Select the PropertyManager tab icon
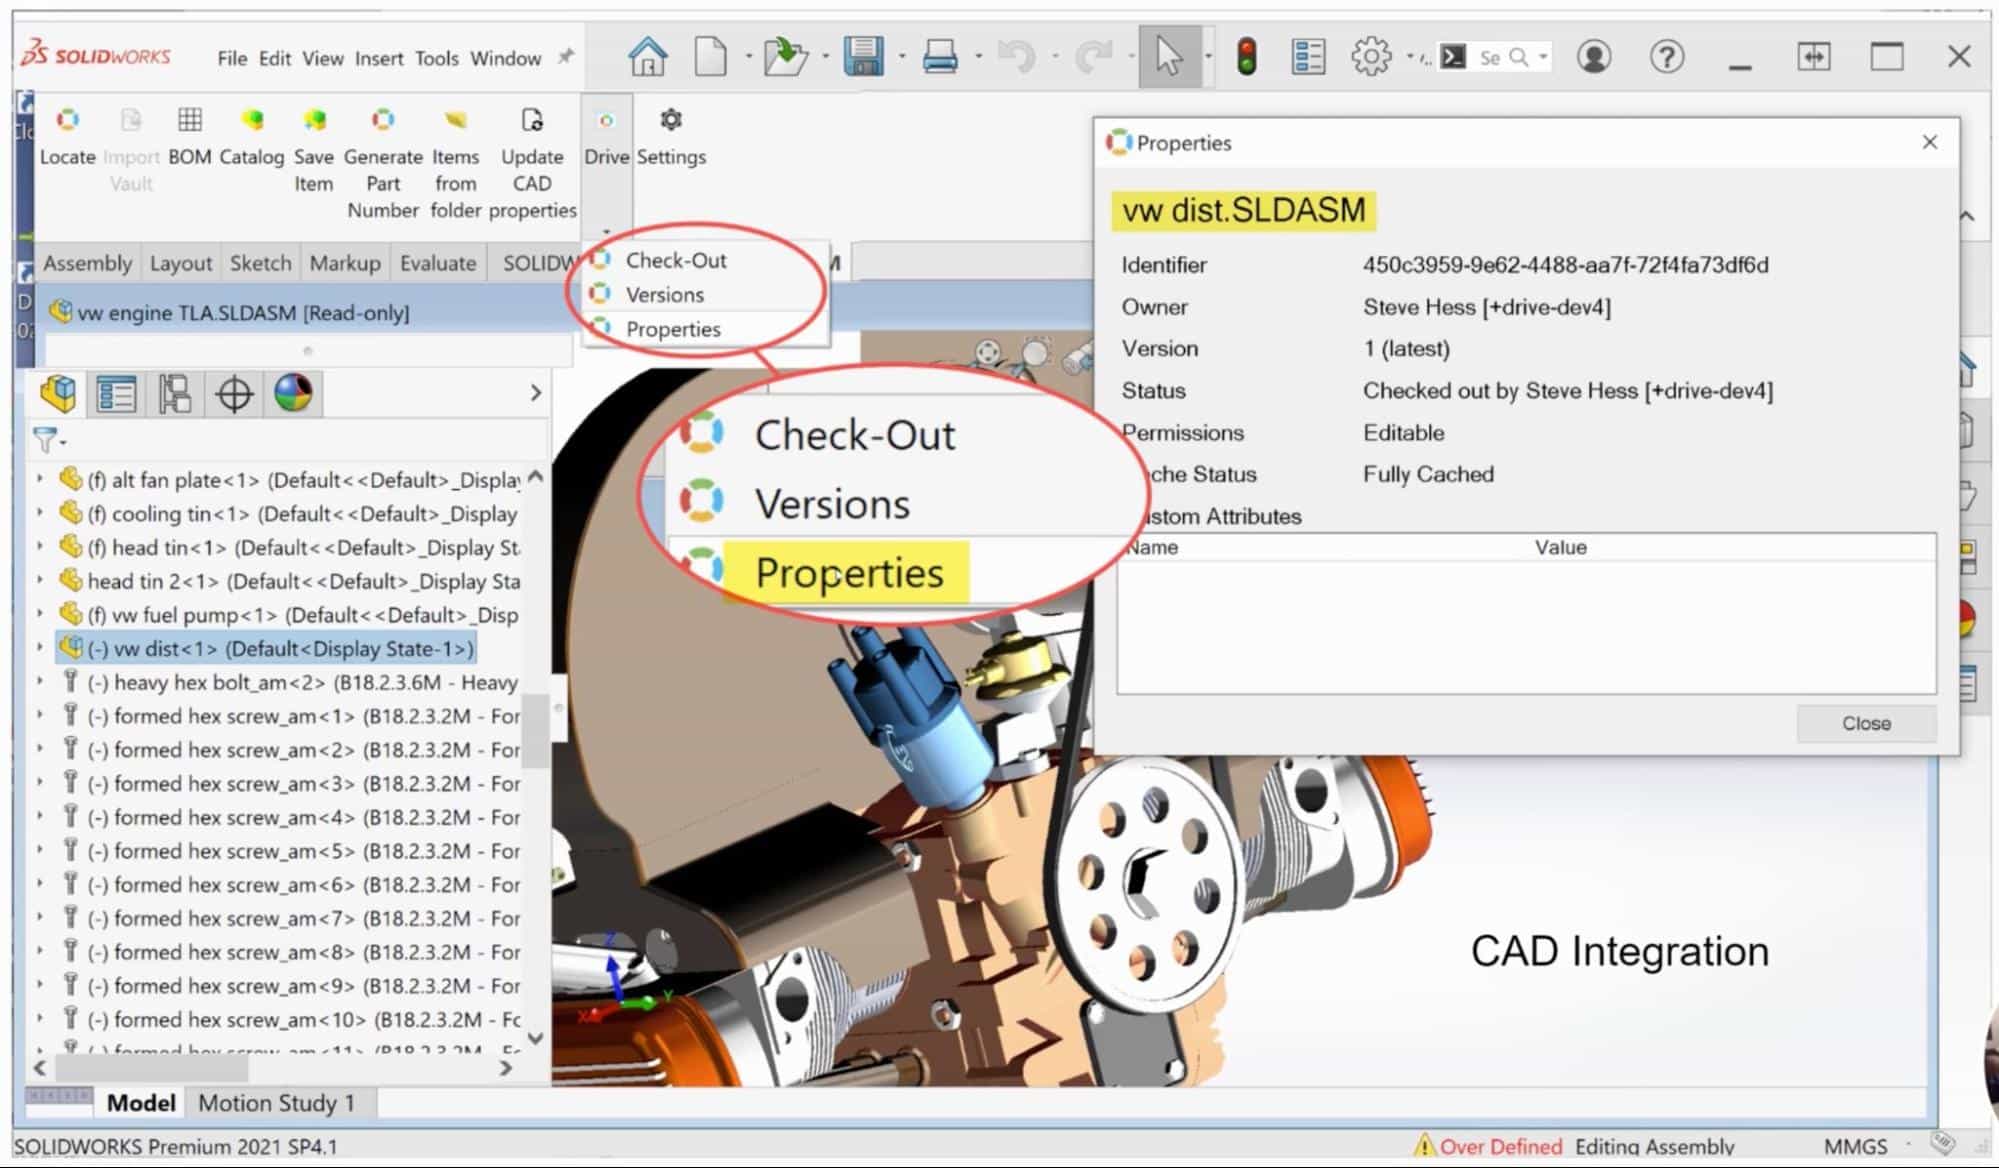The width and height of the screenshot is (1999, 1168). 116,393
